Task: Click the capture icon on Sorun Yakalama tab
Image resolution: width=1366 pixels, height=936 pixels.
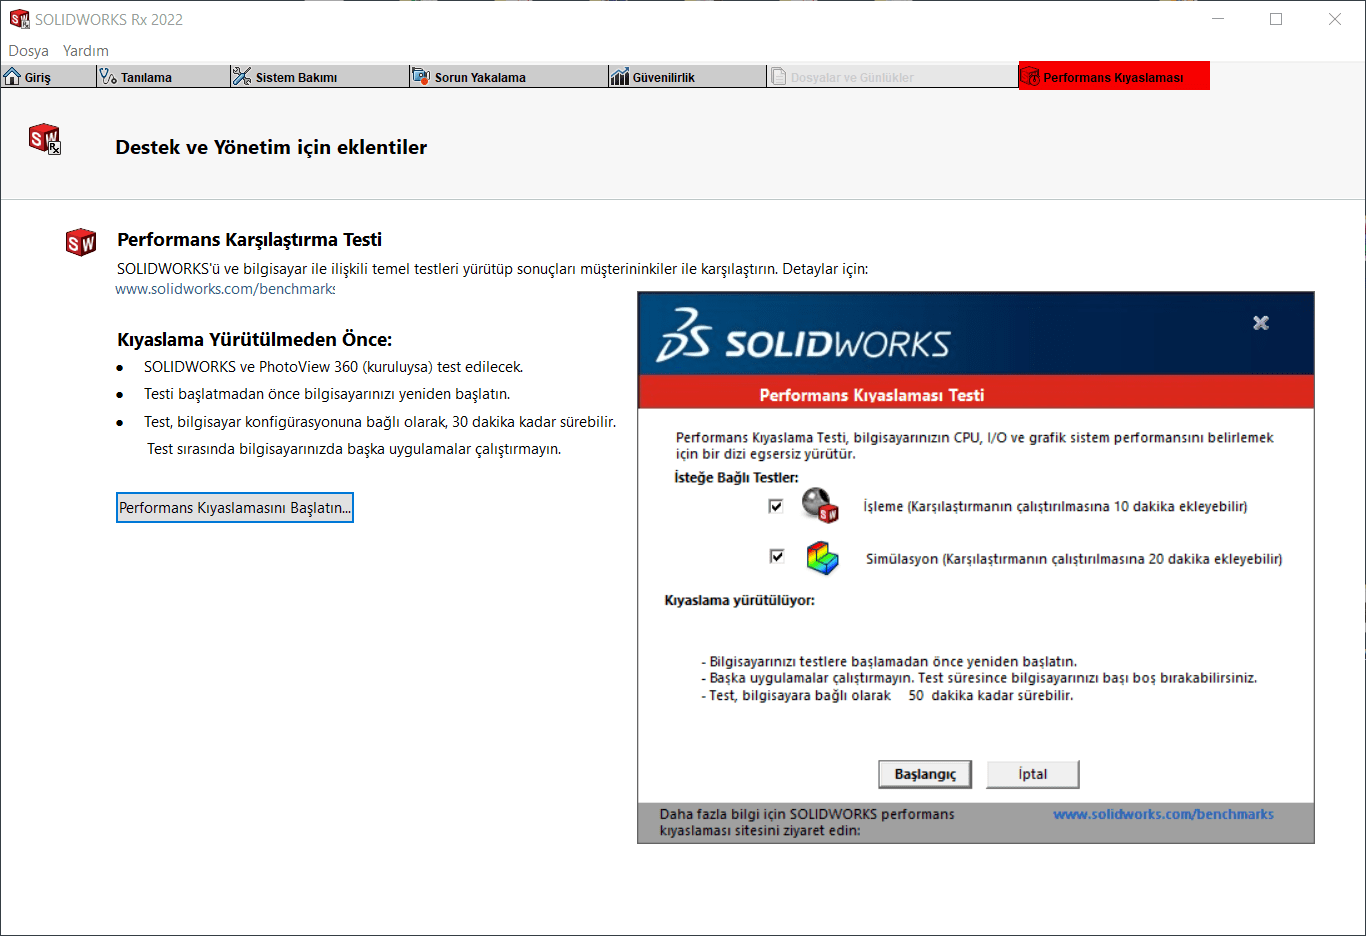Action: point(422,76)
